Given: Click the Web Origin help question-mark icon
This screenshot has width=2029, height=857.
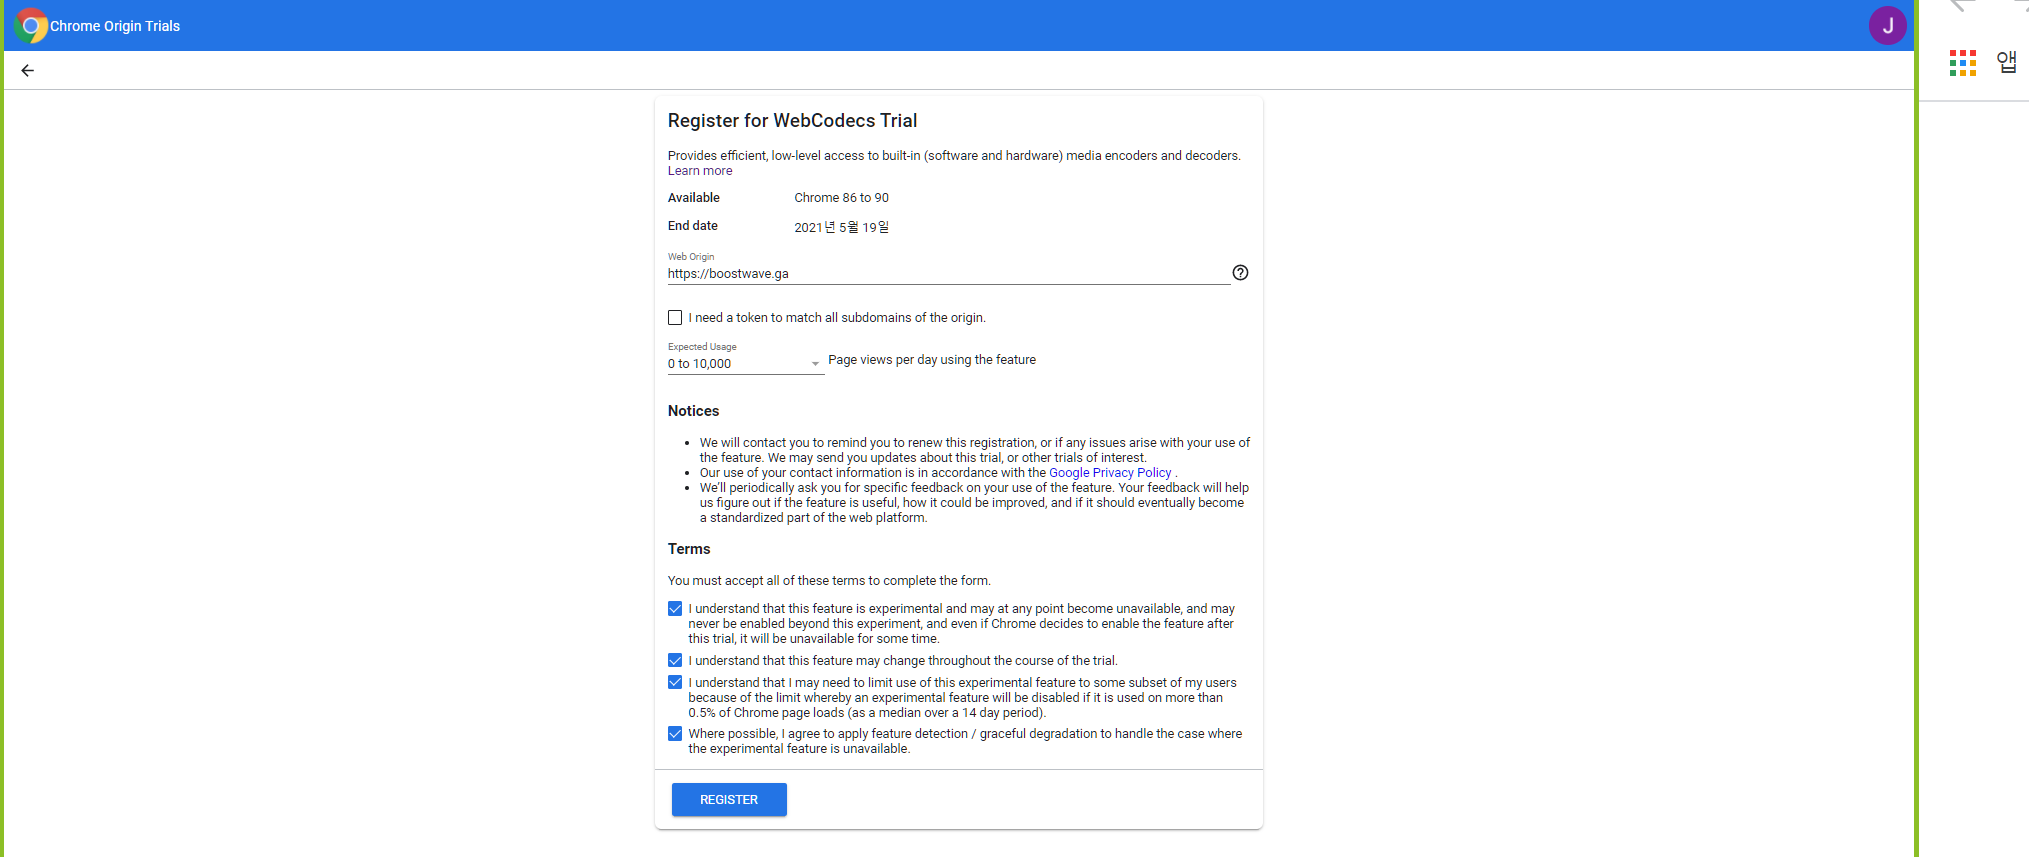Looking at the screenshot, I should [x=1240, y=273].
